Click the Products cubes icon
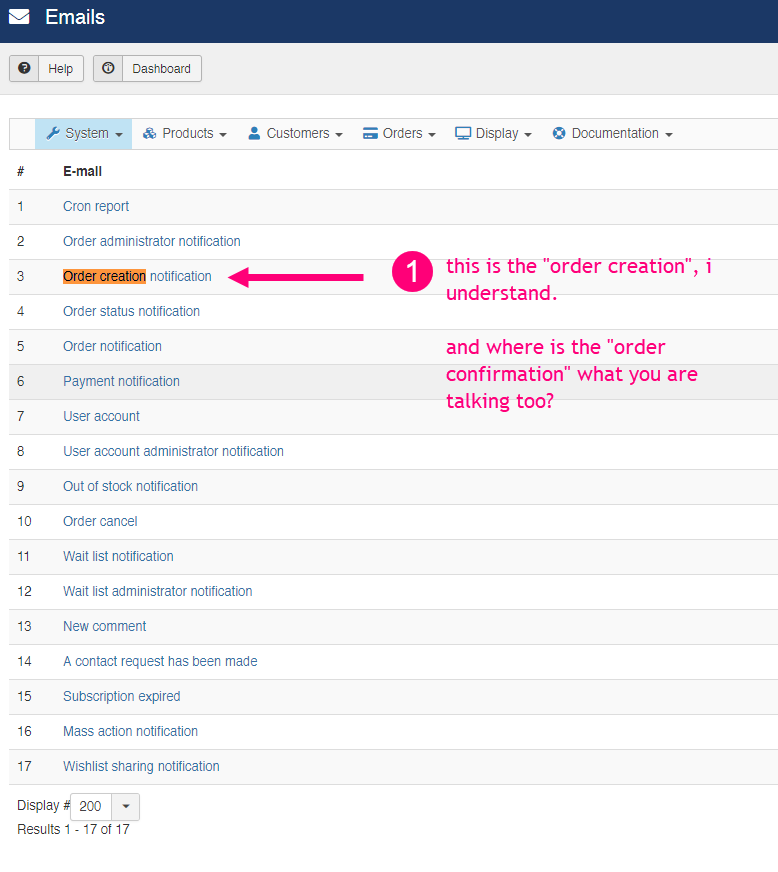 [150, 133]
